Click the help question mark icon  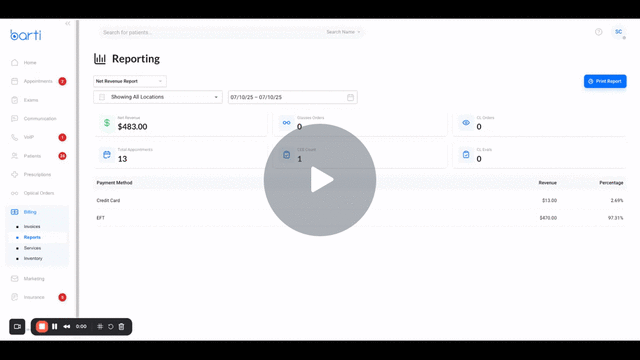(598, 32)
